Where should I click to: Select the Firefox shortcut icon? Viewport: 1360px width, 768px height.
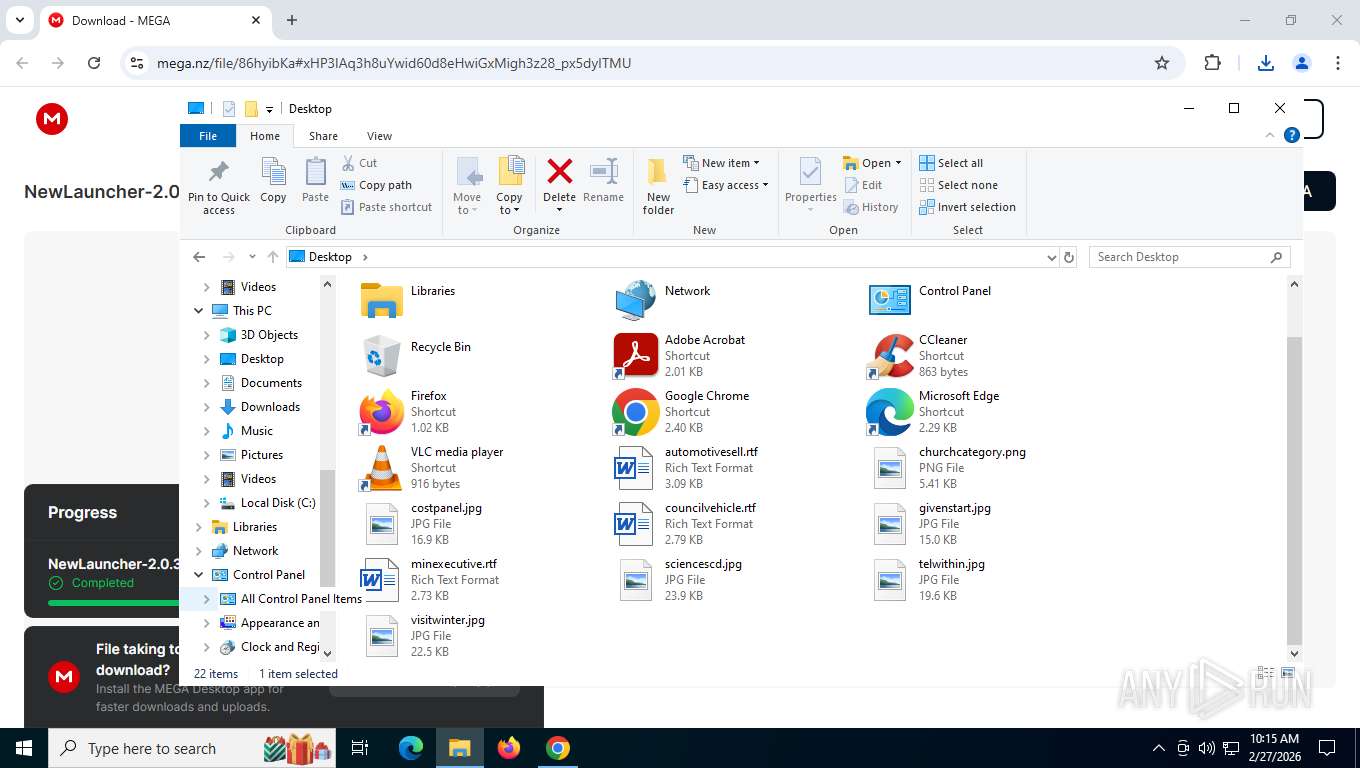click(x=381, y=413)
